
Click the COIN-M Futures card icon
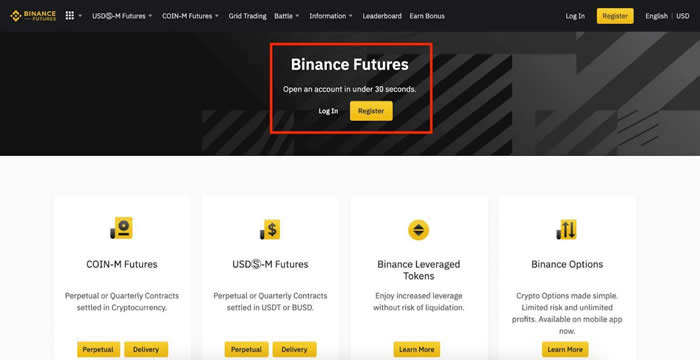[121, 228]
